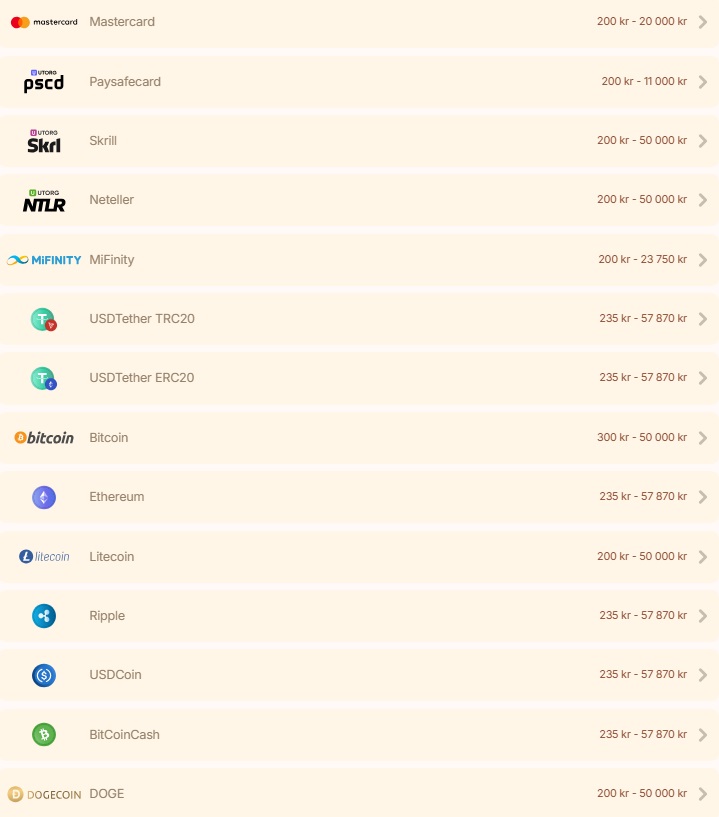Open the Litecoin row chevron
The image size is (719, 817).
pos(703,557)
